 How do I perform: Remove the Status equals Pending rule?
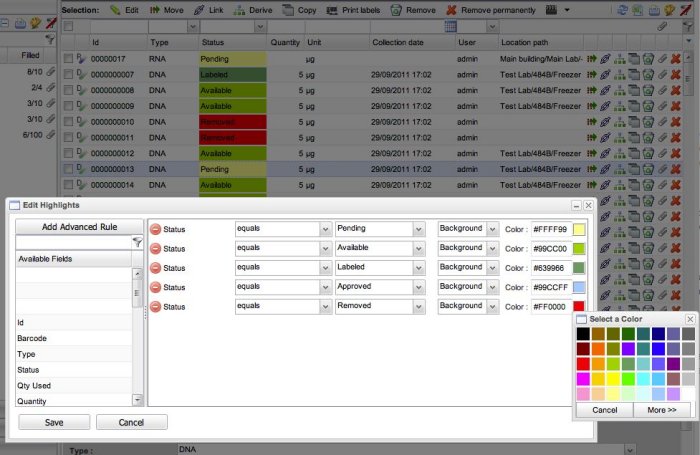tap(155, 229)
